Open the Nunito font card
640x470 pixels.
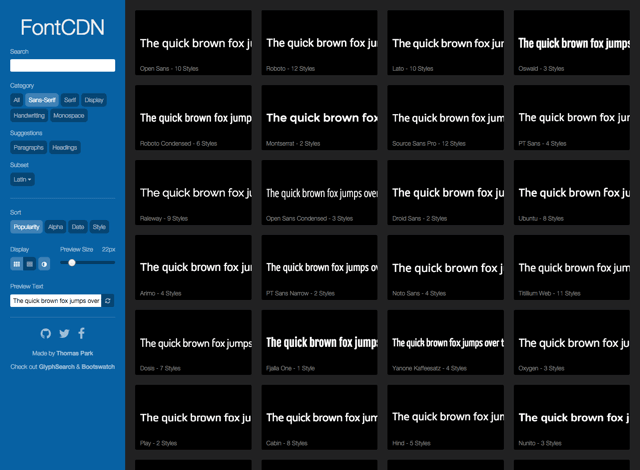tap(572, 417)
